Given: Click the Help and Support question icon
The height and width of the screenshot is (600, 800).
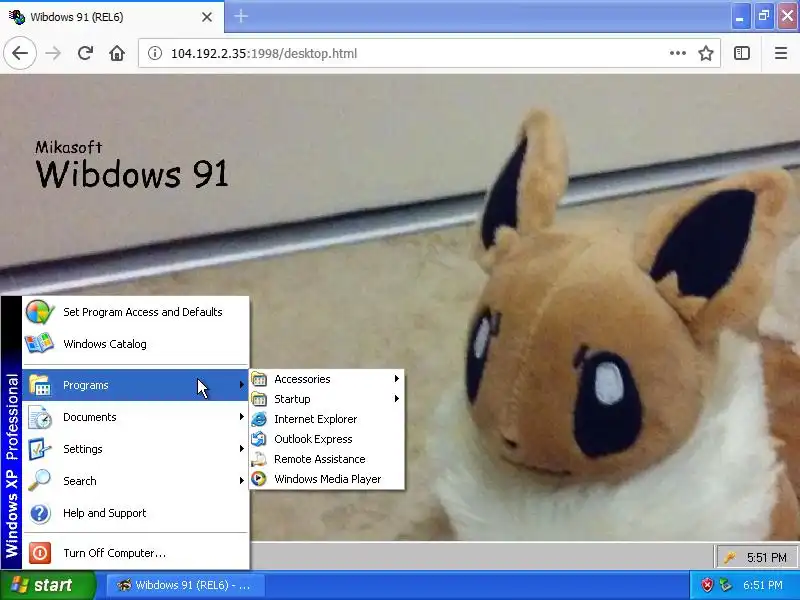Looking at the screenshot, I should click(x=39, y=513).
